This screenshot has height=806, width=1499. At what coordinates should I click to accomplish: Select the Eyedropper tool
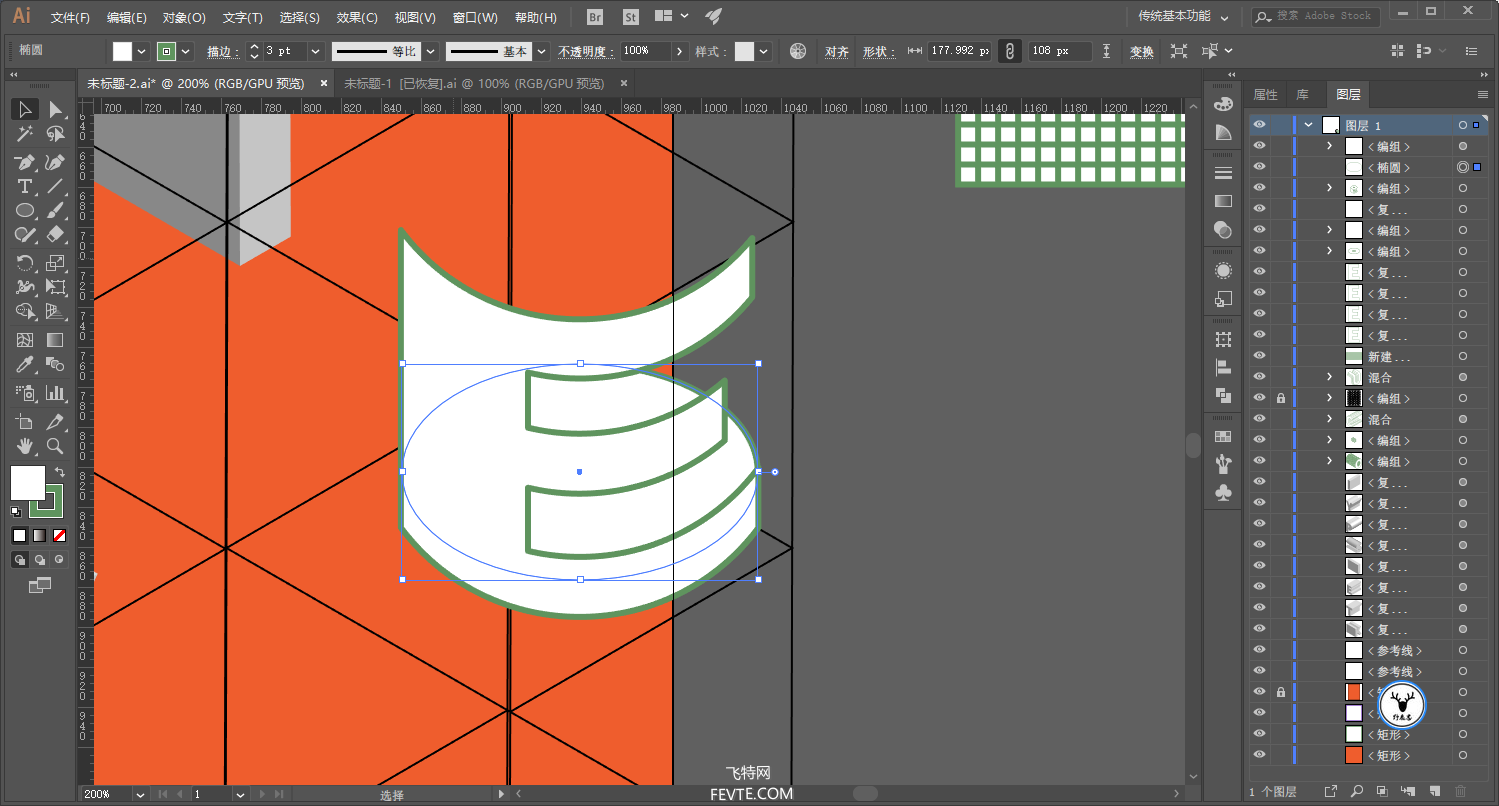pos(25,364)
